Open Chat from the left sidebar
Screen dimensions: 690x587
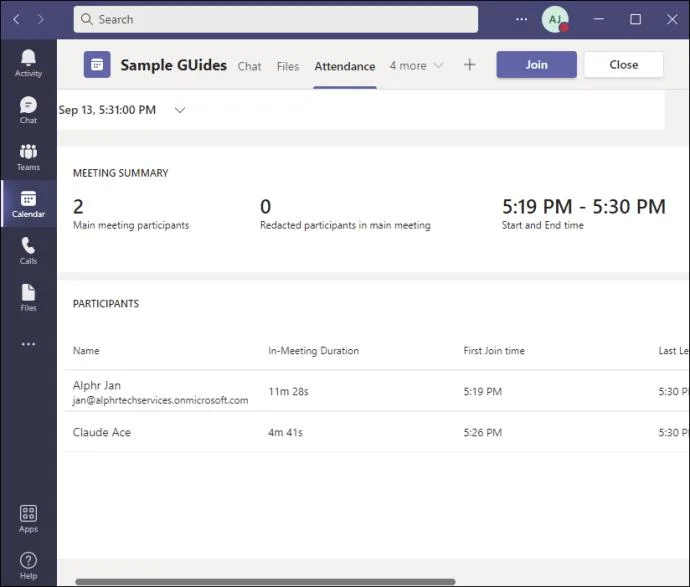(28, 110)
